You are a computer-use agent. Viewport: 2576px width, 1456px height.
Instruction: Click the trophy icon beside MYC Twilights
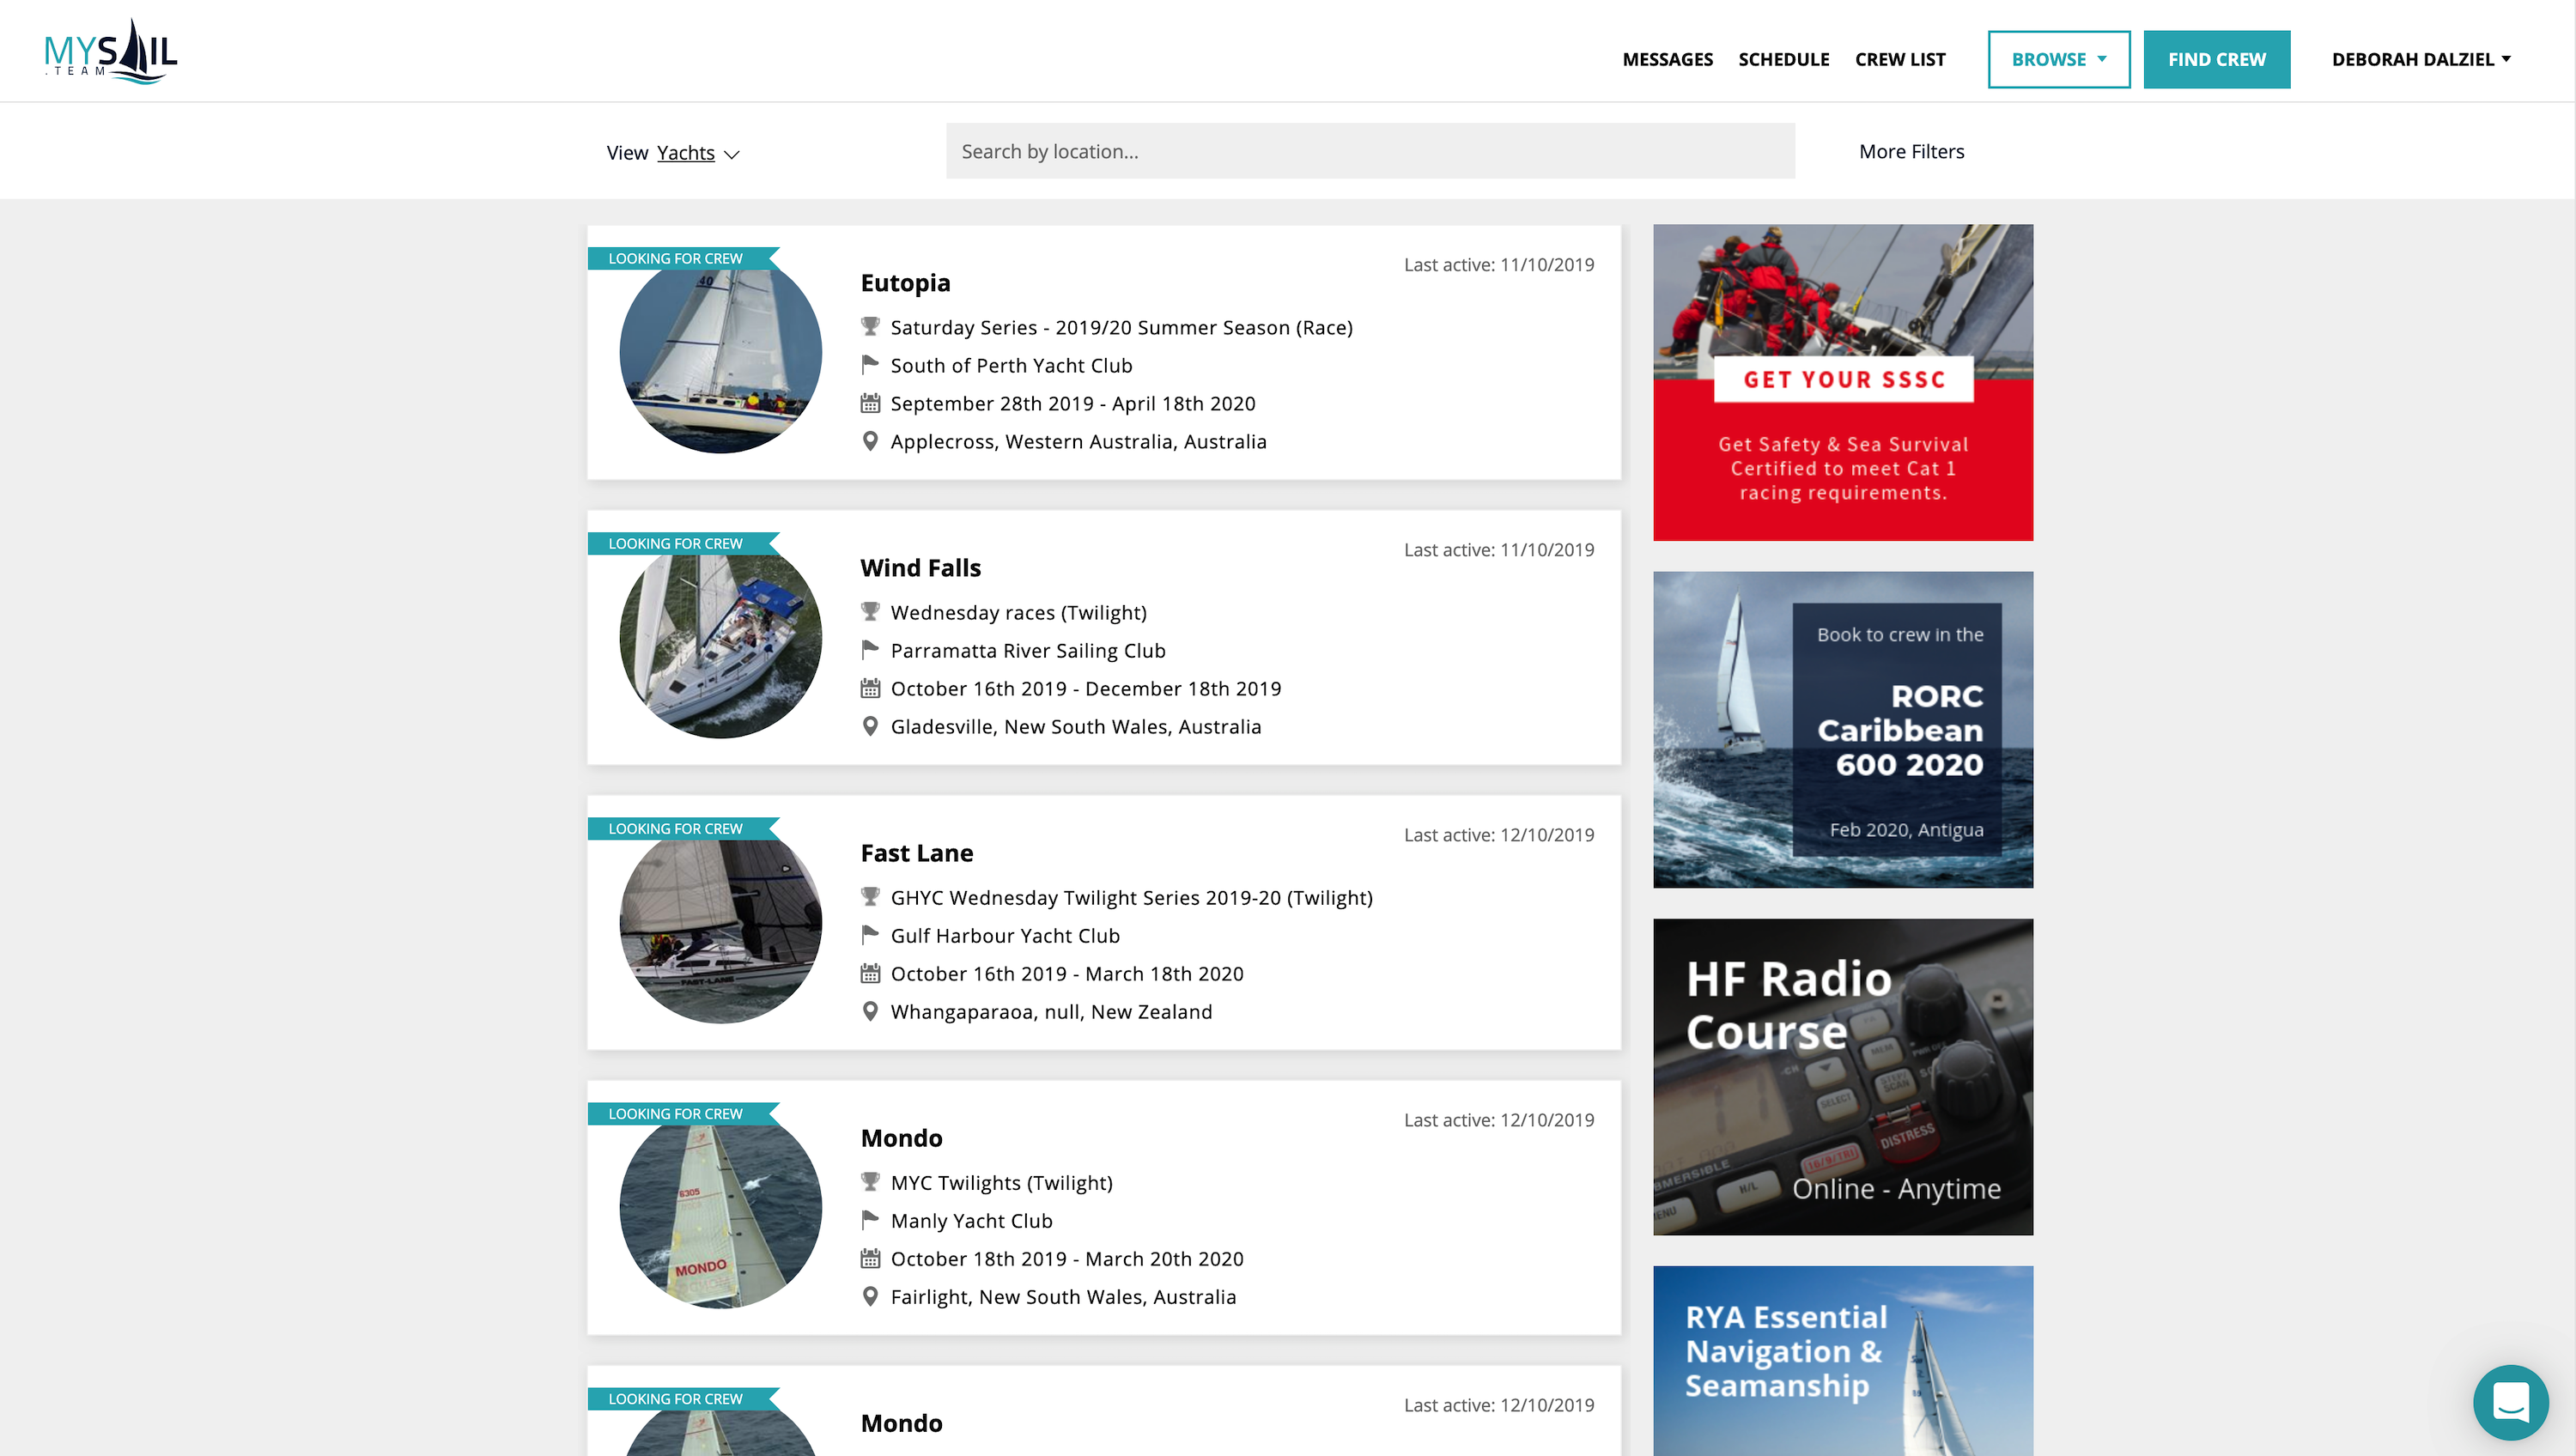pyautogui.click(x=869, y=1181)
